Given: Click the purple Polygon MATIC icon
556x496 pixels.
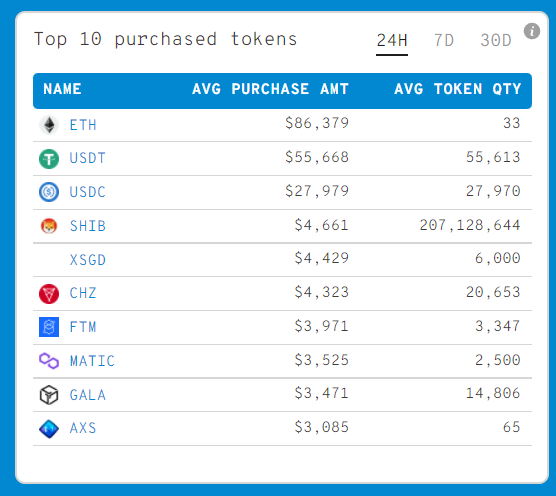Looking at the screenshot, I should (49, 361).
